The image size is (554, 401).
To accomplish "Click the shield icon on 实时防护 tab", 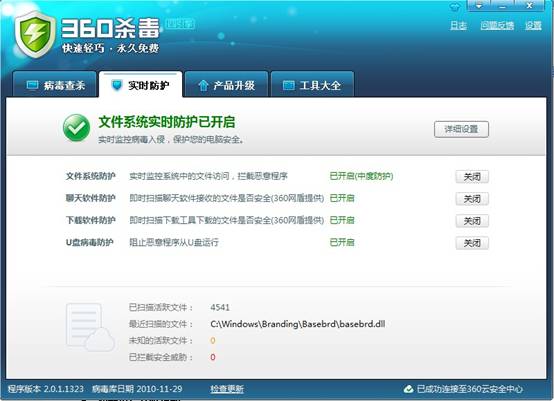I will [117, 85].
